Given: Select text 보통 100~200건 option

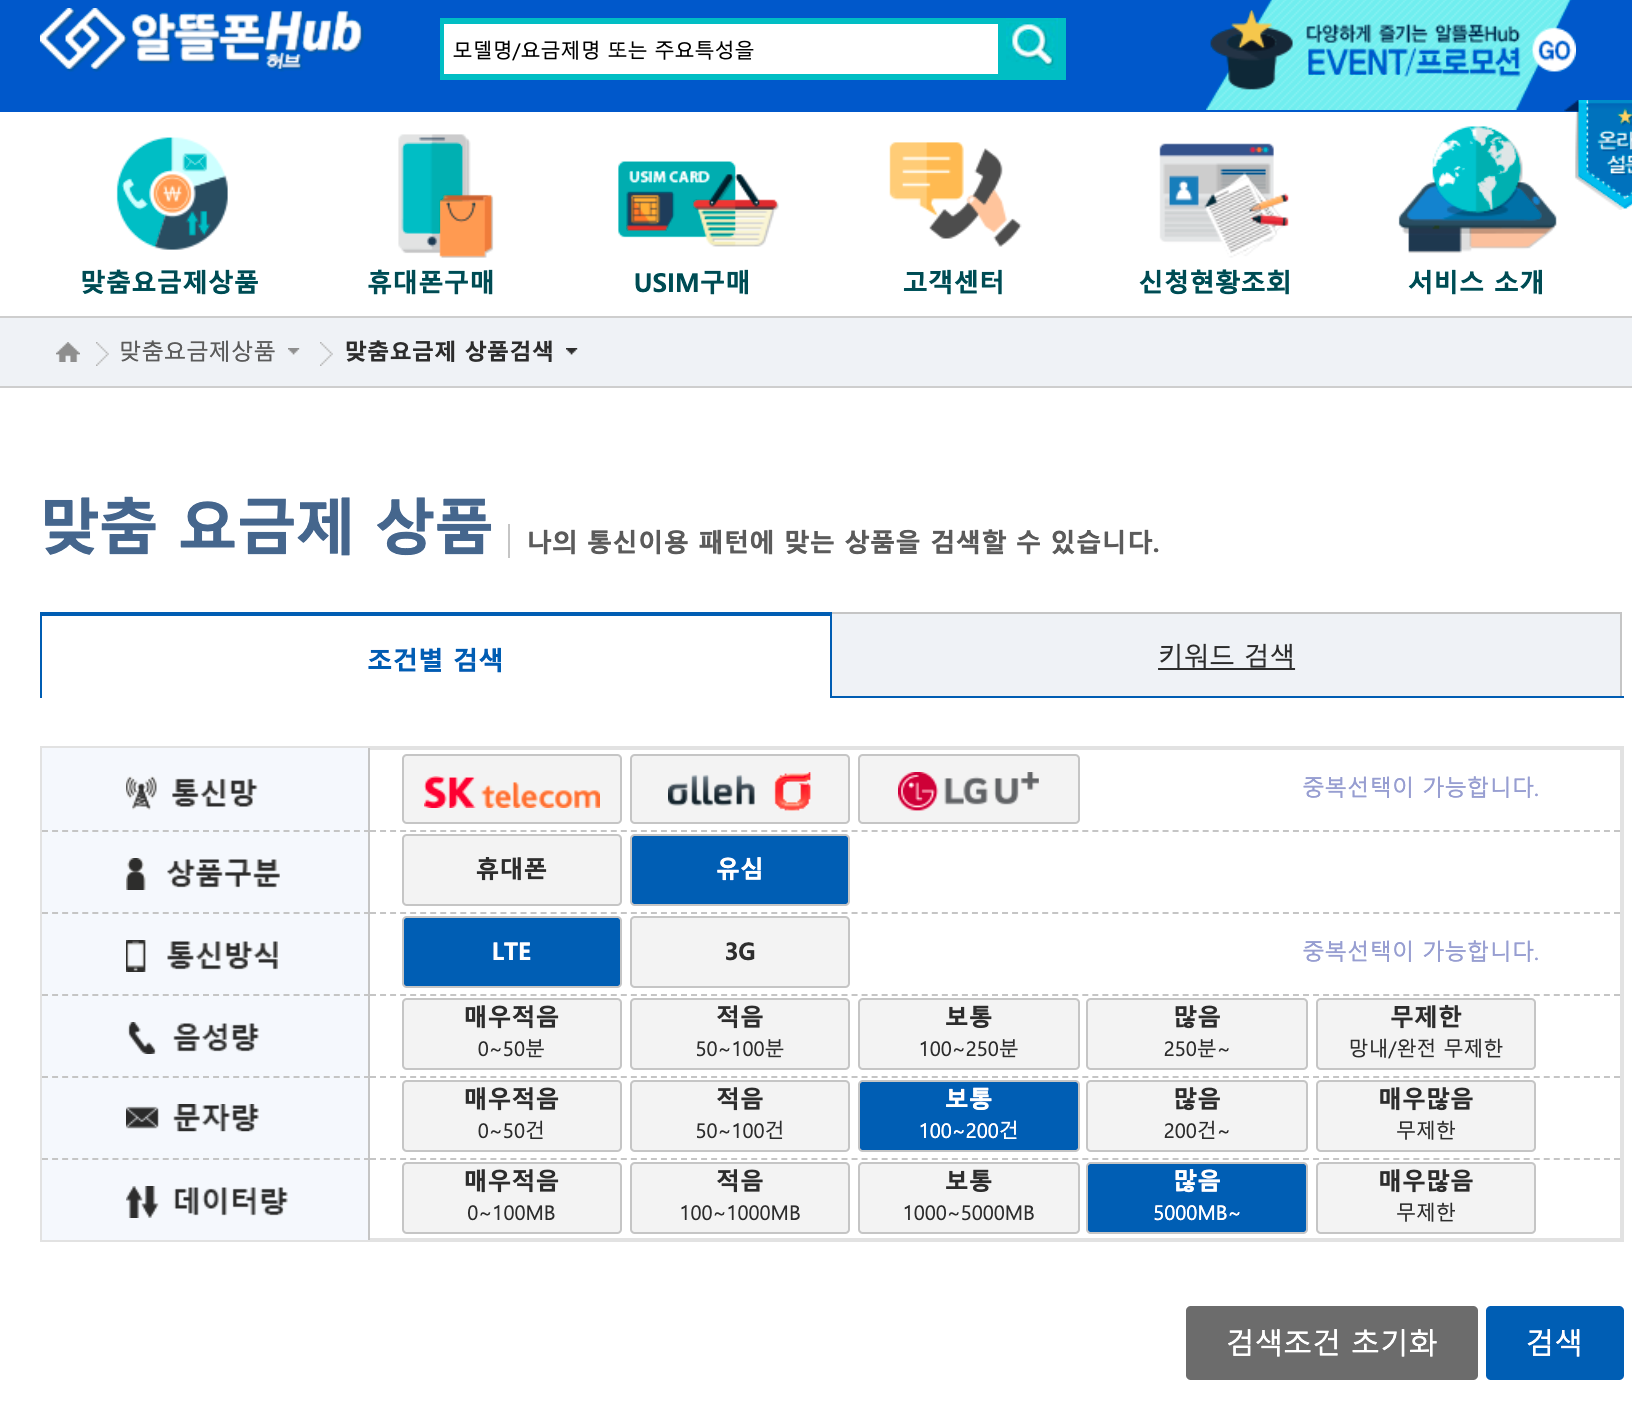Looking at the screenshot, I should coord(969,1116).
